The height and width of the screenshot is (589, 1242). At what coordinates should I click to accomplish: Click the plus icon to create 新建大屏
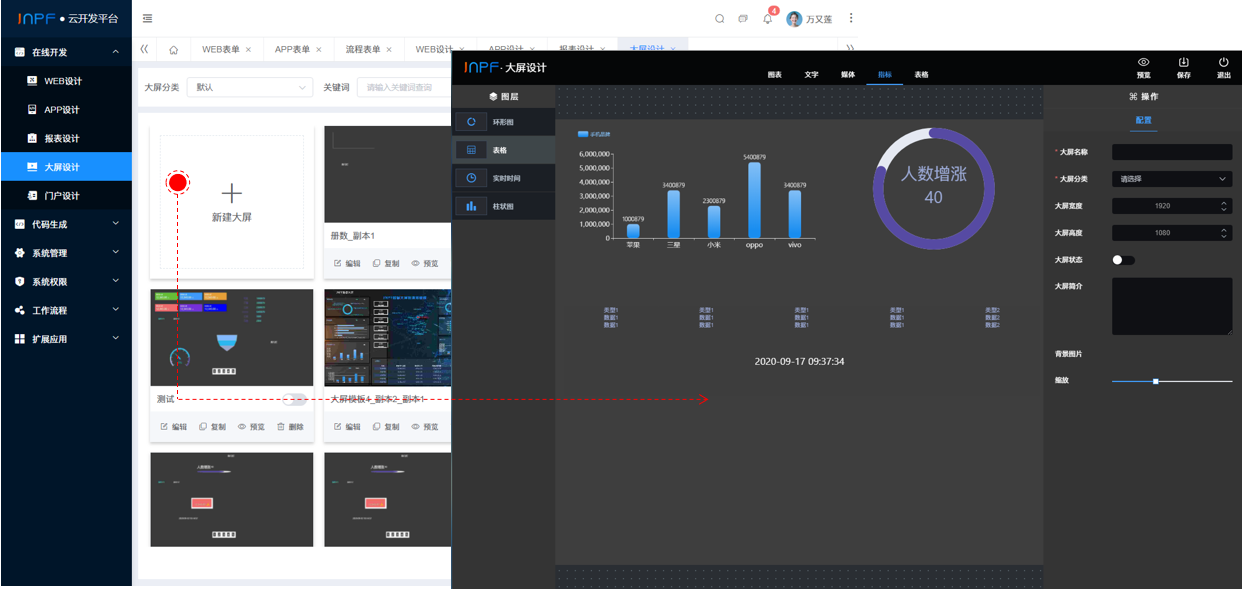[232, 193]
